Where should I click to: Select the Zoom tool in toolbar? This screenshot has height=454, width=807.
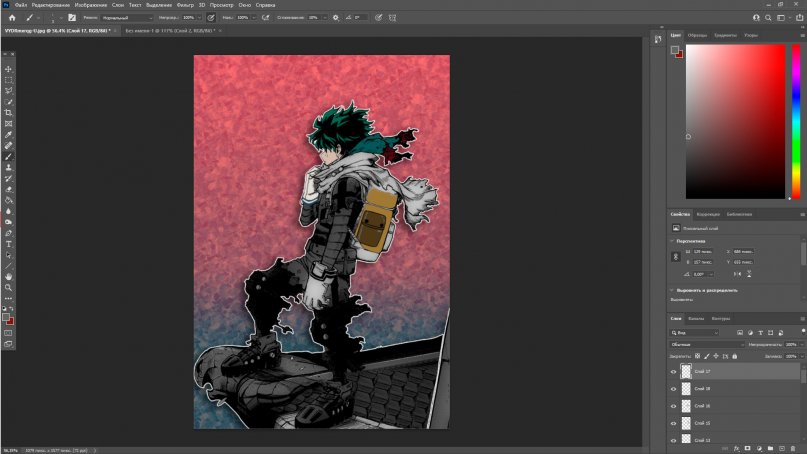(9, 287)
